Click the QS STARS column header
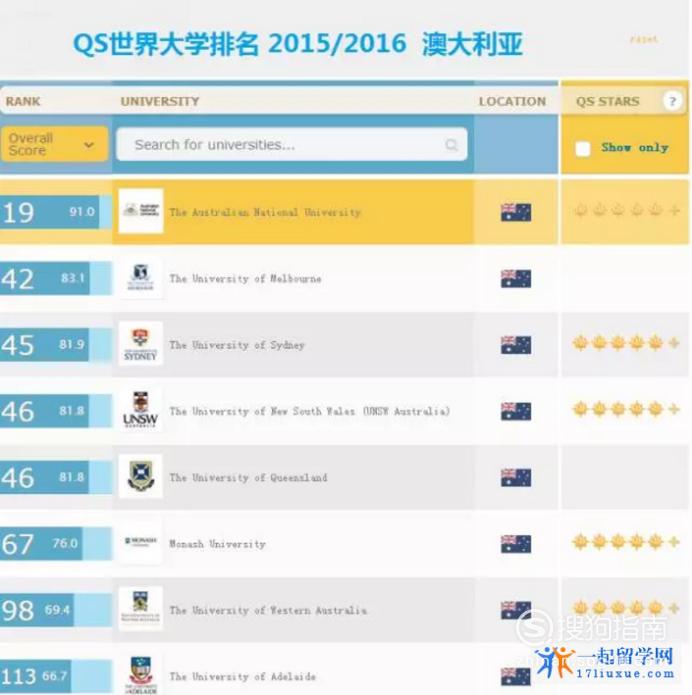 point(608,101)
